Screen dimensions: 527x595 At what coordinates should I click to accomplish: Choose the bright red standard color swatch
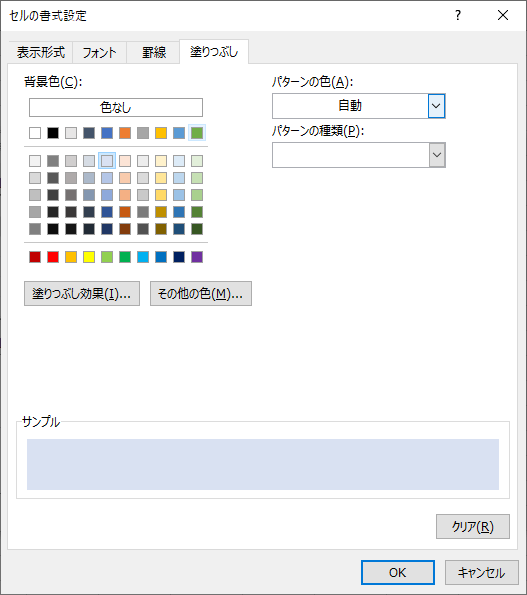(x=53, y=257)
